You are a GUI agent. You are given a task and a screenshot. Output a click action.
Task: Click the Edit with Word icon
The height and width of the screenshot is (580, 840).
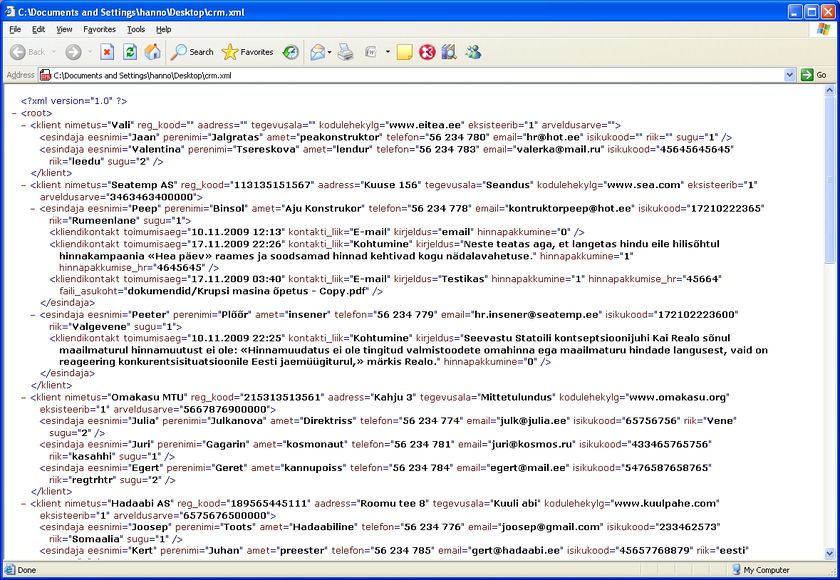371,52
